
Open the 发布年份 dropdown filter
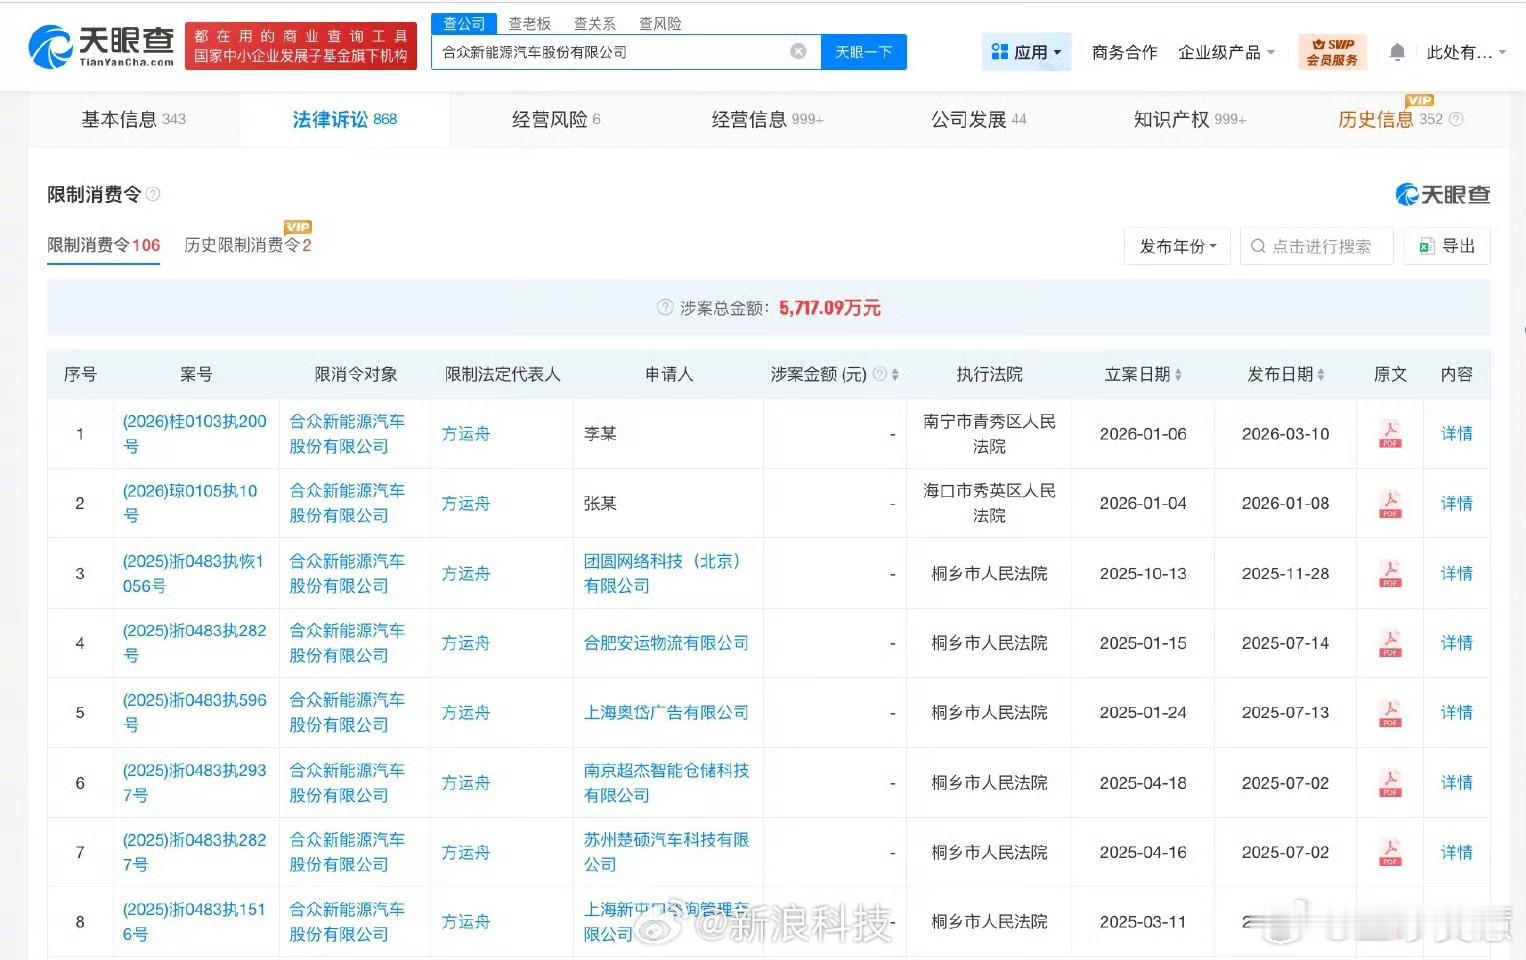tap(1177, 246)
